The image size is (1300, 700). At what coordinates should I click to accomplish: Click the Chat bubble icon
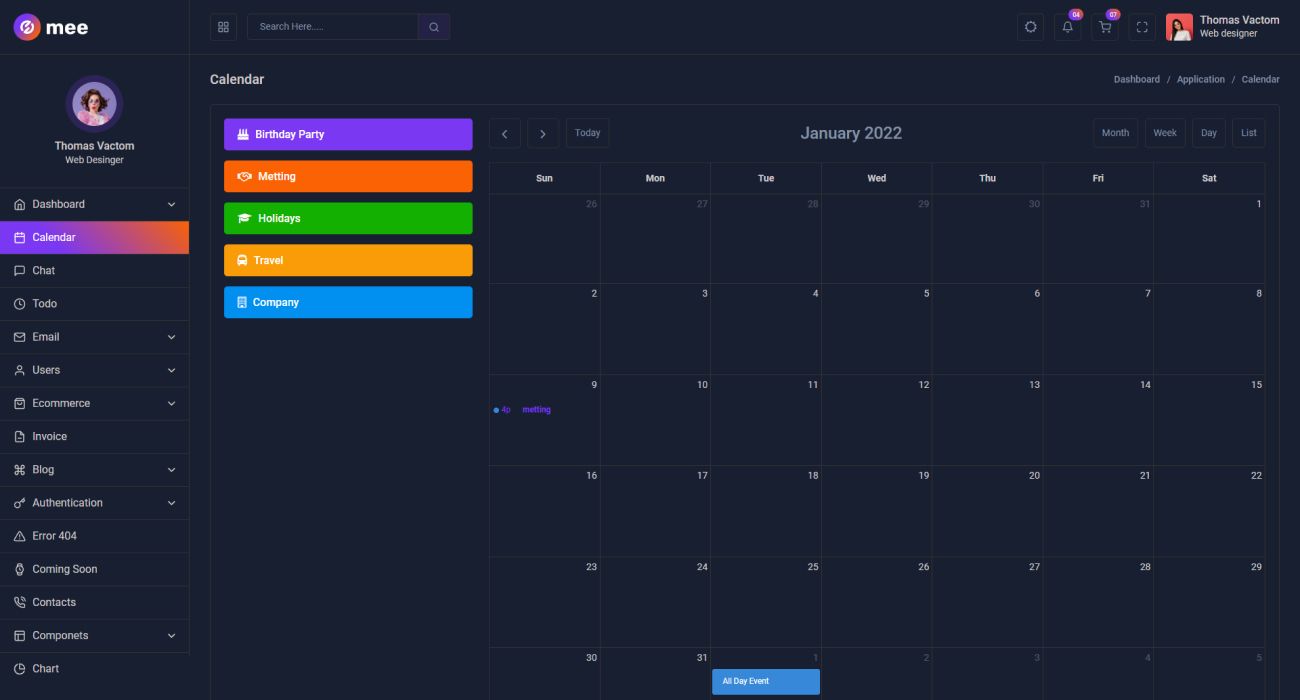pyautogui.click(x=19, y=271)
